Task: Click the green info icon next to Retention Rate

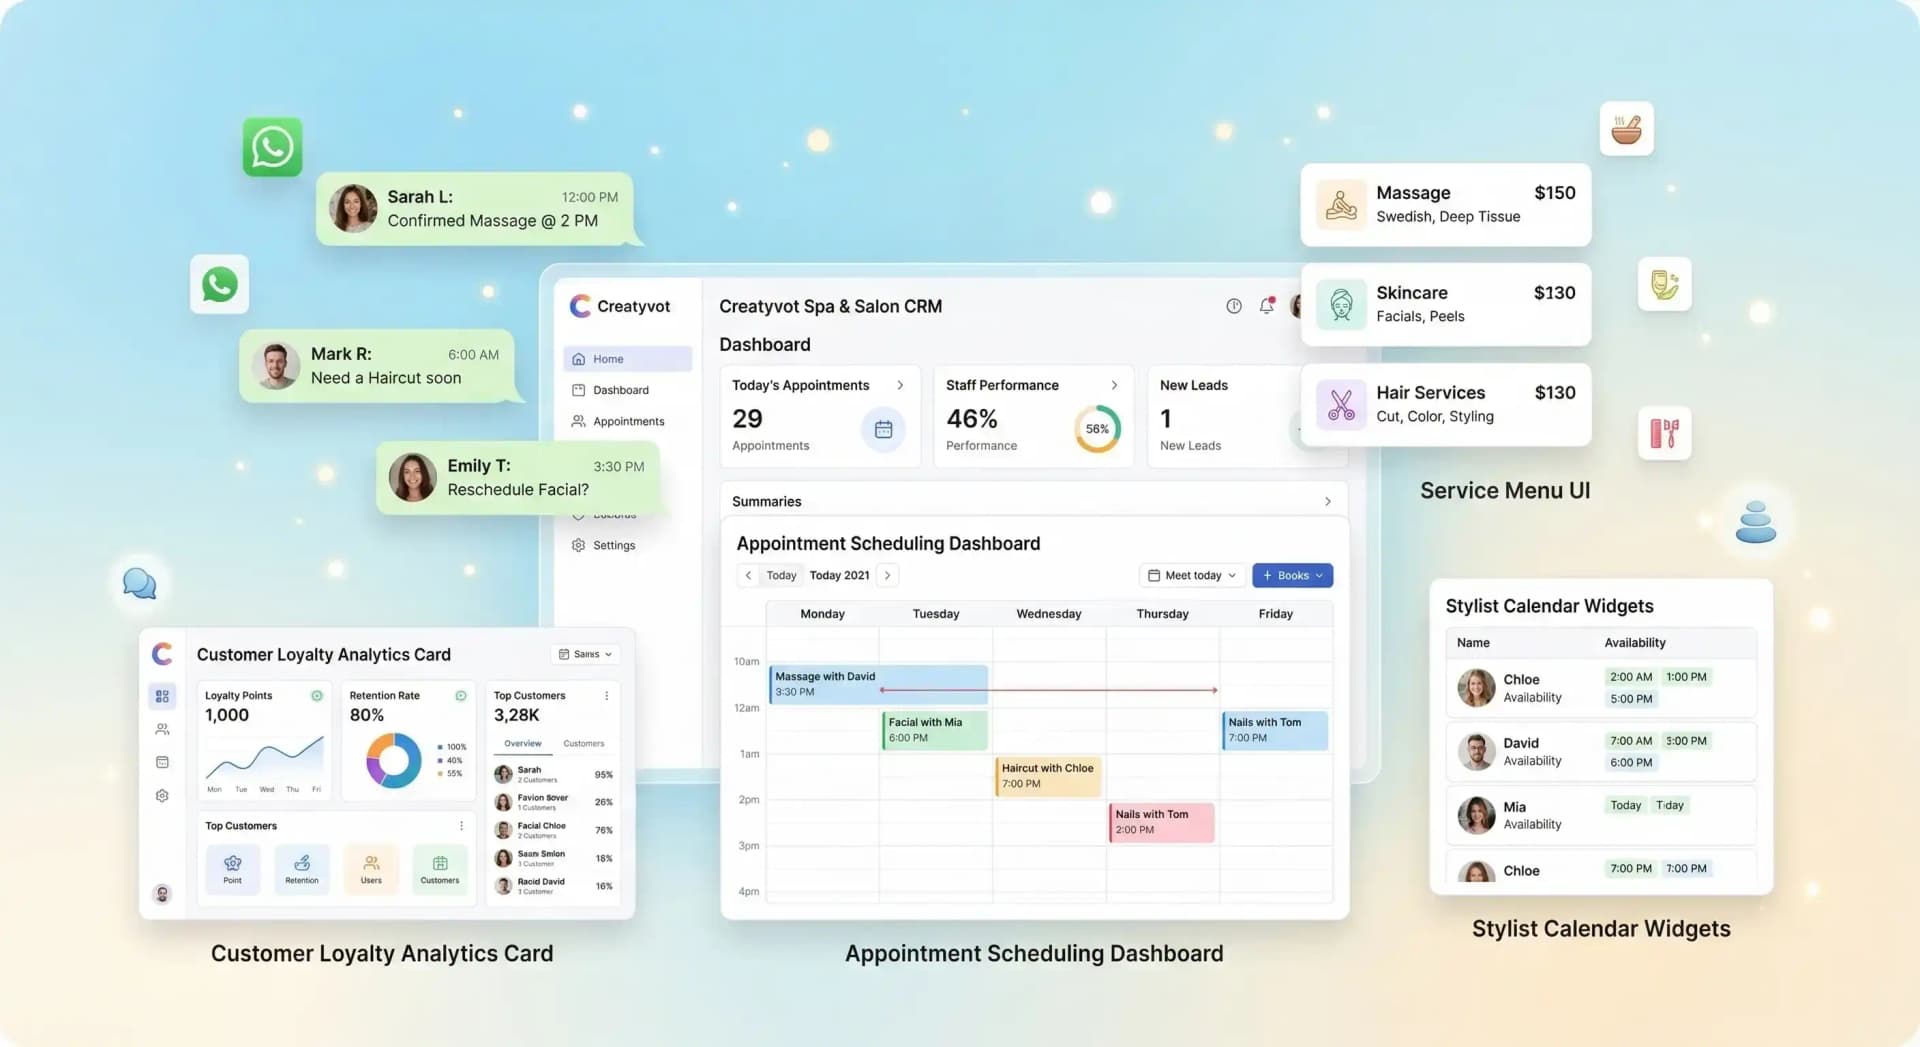Action: (461, 696)
